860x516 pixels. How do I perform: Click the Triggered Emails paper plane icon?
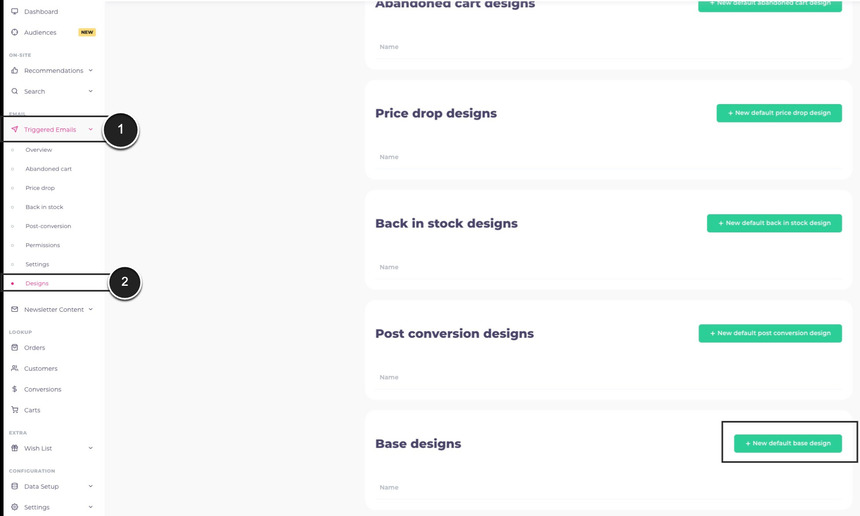[14, 130]
